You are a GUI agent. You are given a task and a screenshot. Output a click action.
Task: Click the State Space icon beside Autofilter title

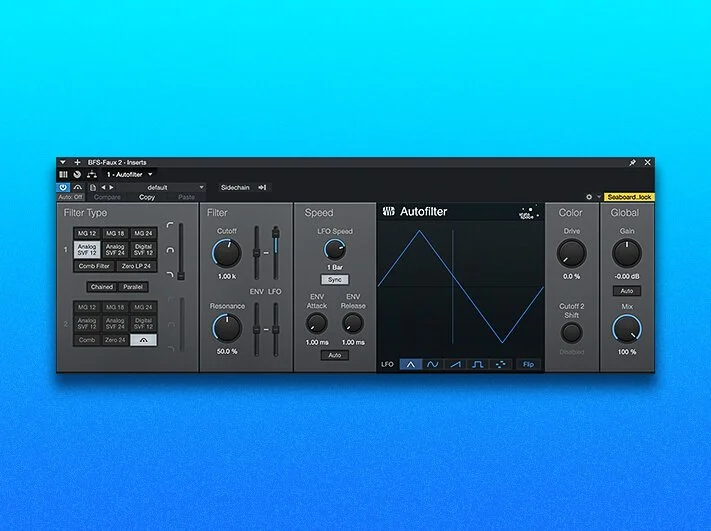[x=529, y=212]
